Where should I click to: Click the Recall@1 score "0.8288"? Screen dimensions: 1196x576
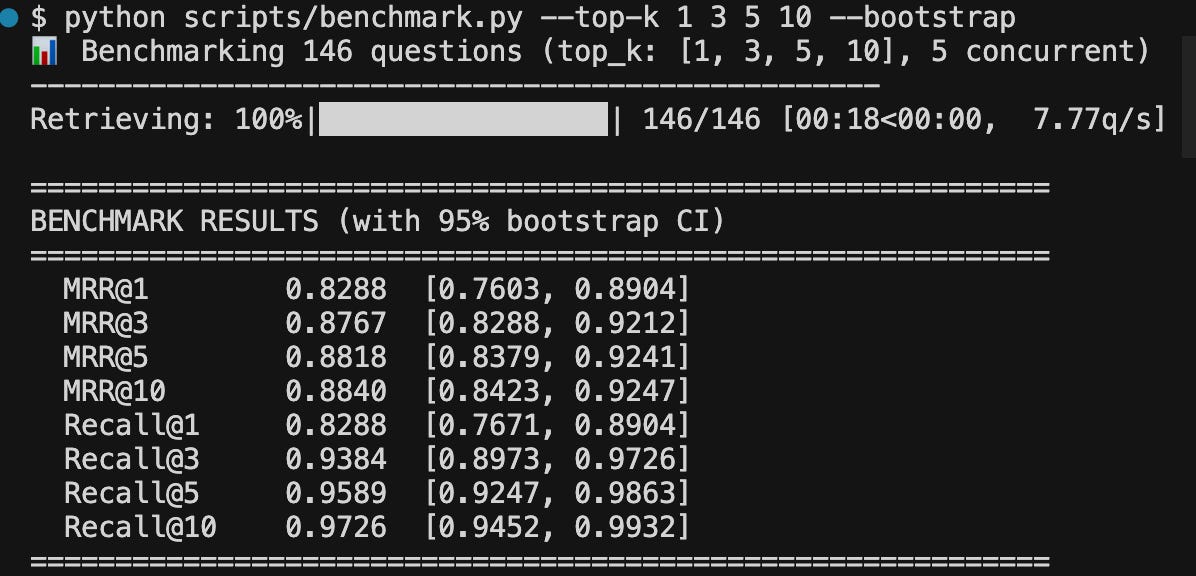click(x=336, y=424)
